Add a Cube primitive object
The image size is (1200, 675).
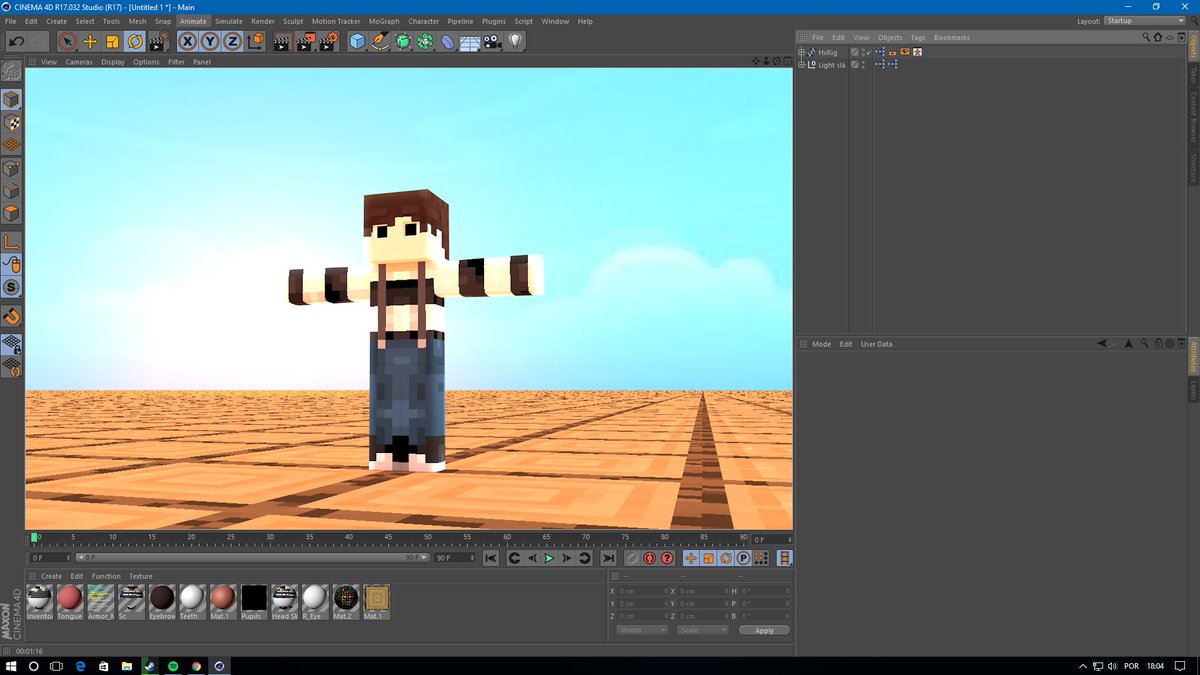tap(358, 41)
